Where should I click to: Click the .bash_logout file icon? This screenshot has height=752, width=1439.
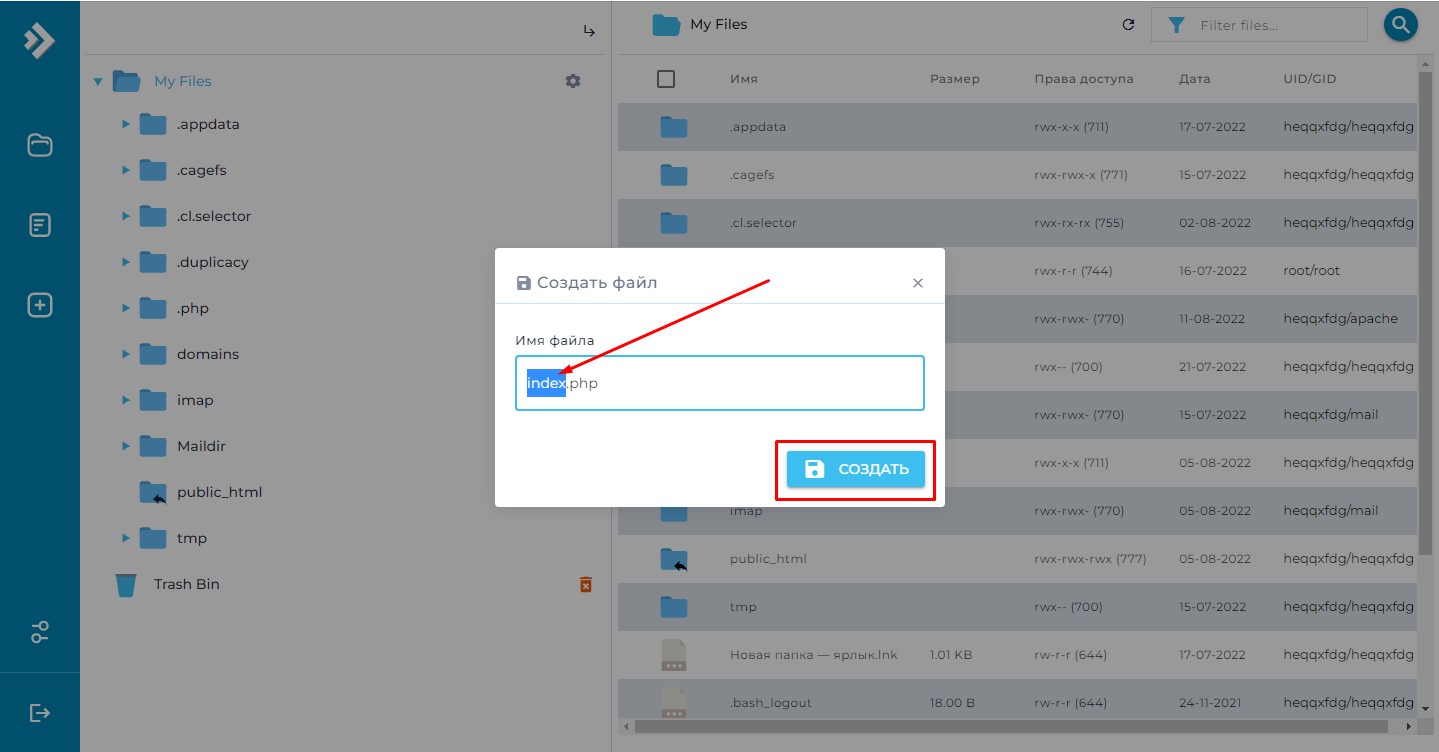click(674, 702)
